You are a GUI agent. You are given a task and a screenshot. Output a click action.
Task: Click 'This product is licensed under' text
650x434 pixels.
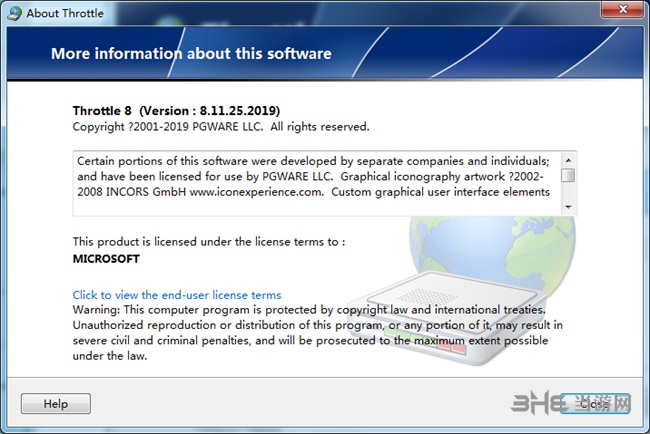tap(209, 242)
